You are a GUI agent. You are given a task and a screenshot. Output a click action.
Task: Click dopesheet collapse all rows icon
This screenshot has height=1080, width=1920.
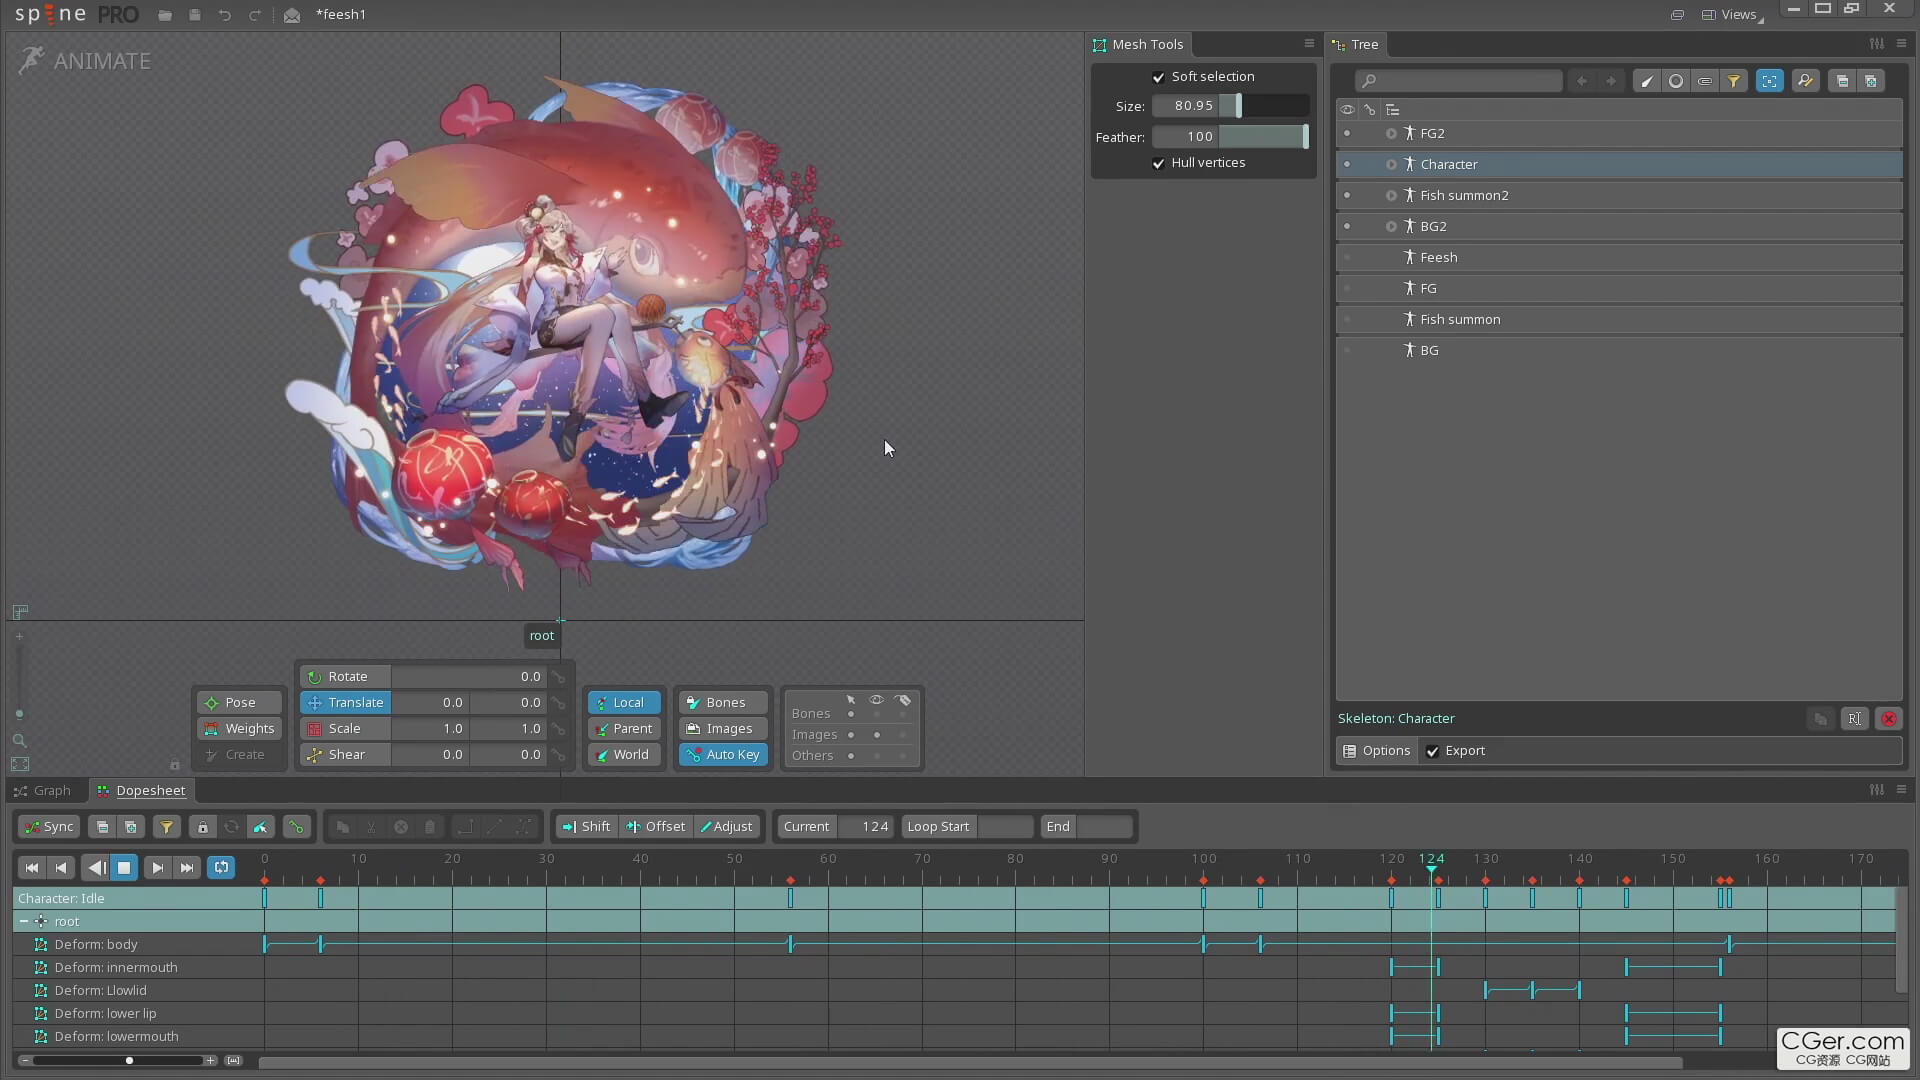tap(102, 827)
